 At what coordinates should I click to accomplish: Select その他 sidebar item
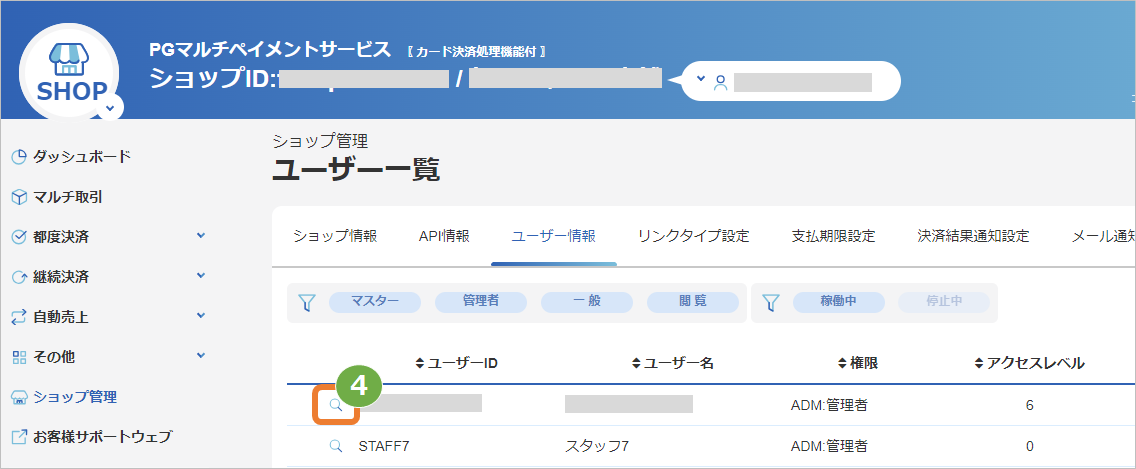coord(54,357)
